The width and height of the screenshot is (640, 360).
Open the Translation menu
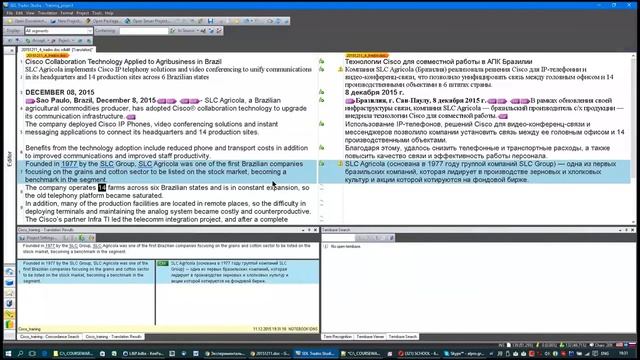pyautogui.click(x=47, y=13)
